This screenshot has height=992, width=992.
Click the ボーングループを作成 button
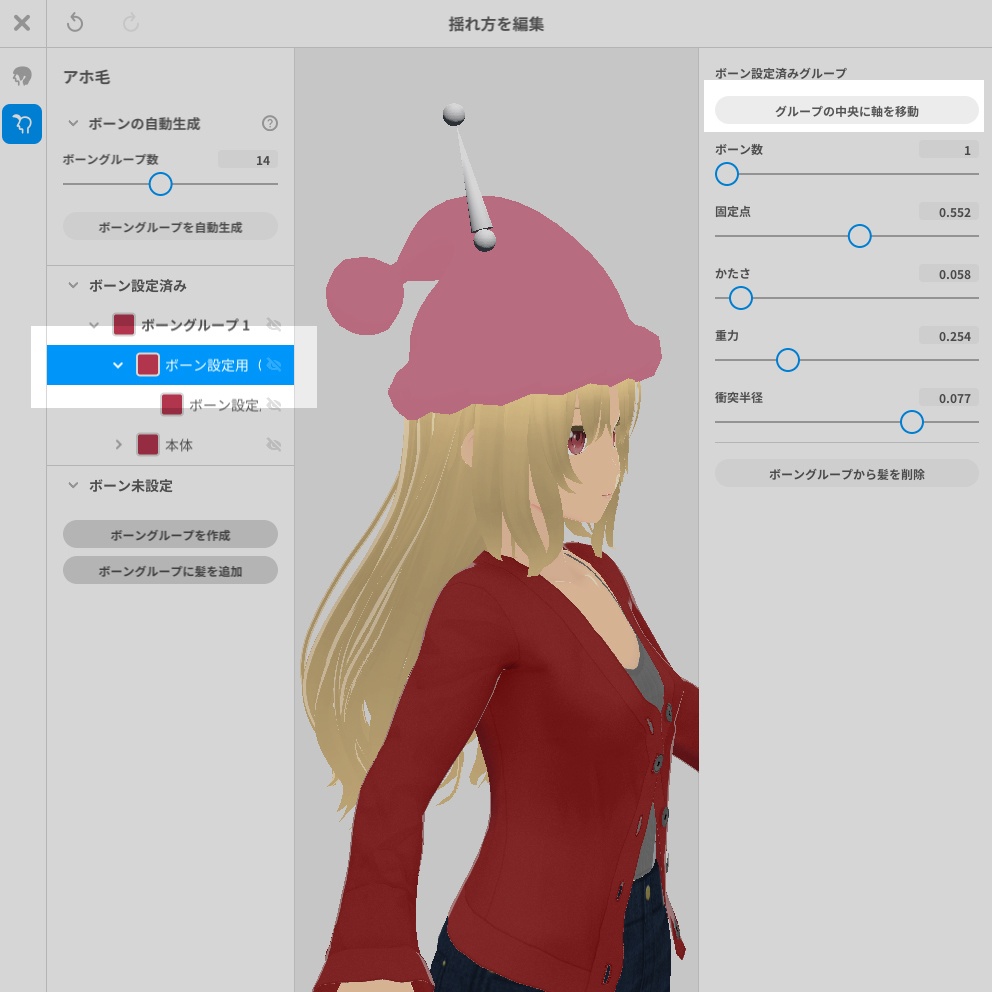click(x=170, y=533)
